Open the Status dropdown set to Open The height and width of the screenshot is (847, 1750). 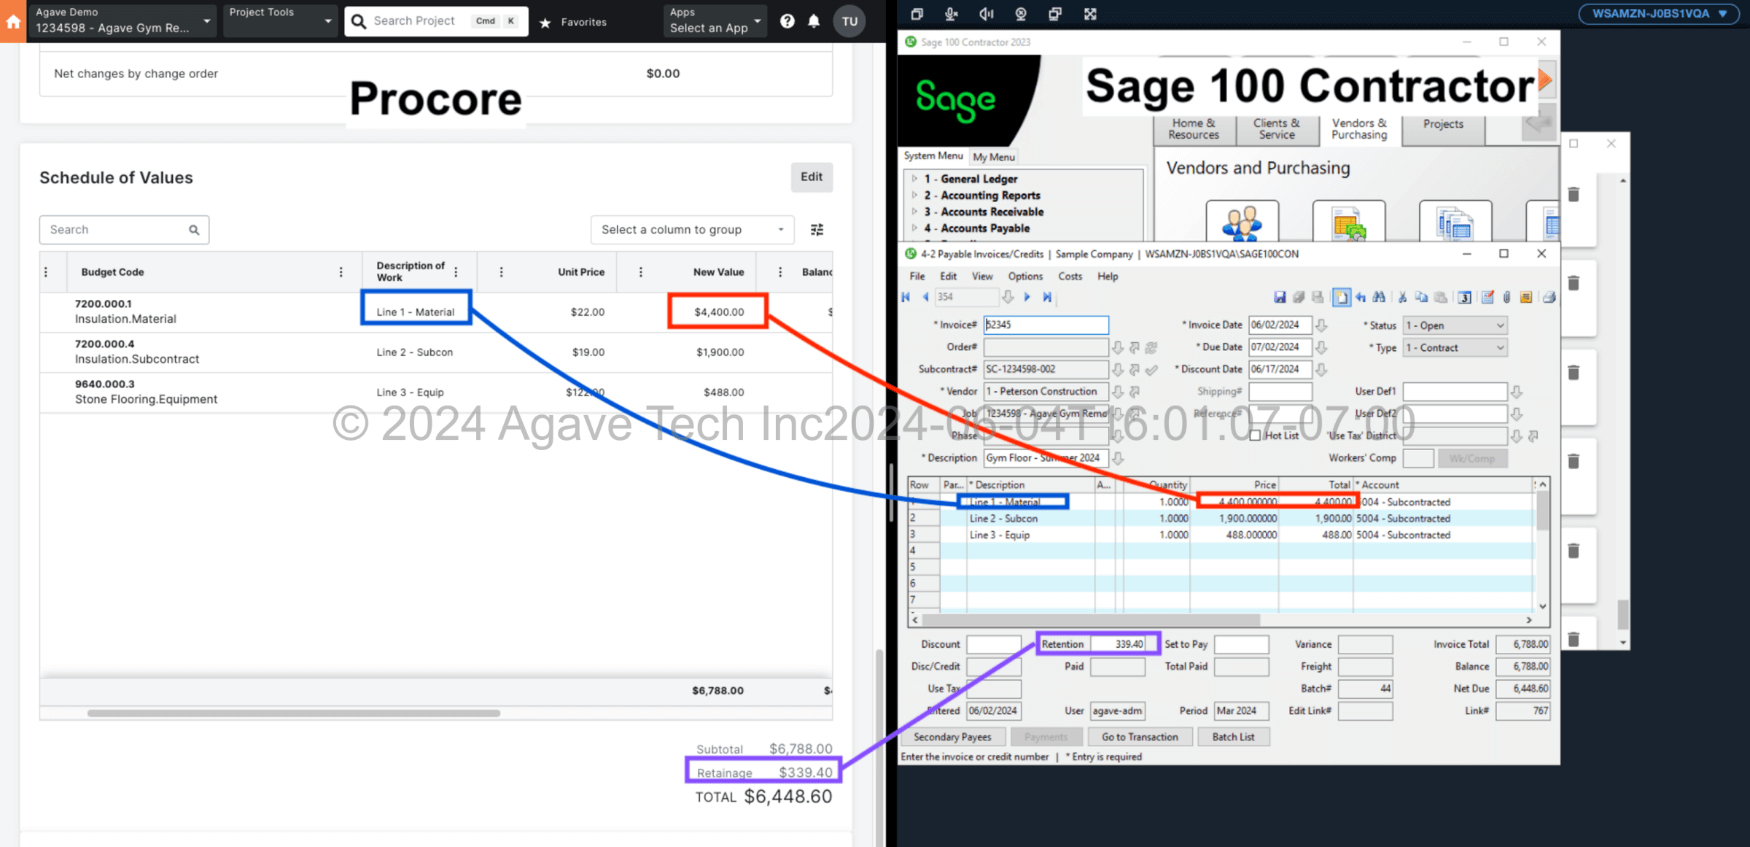pyautogui.click(x=1455, y=326)
